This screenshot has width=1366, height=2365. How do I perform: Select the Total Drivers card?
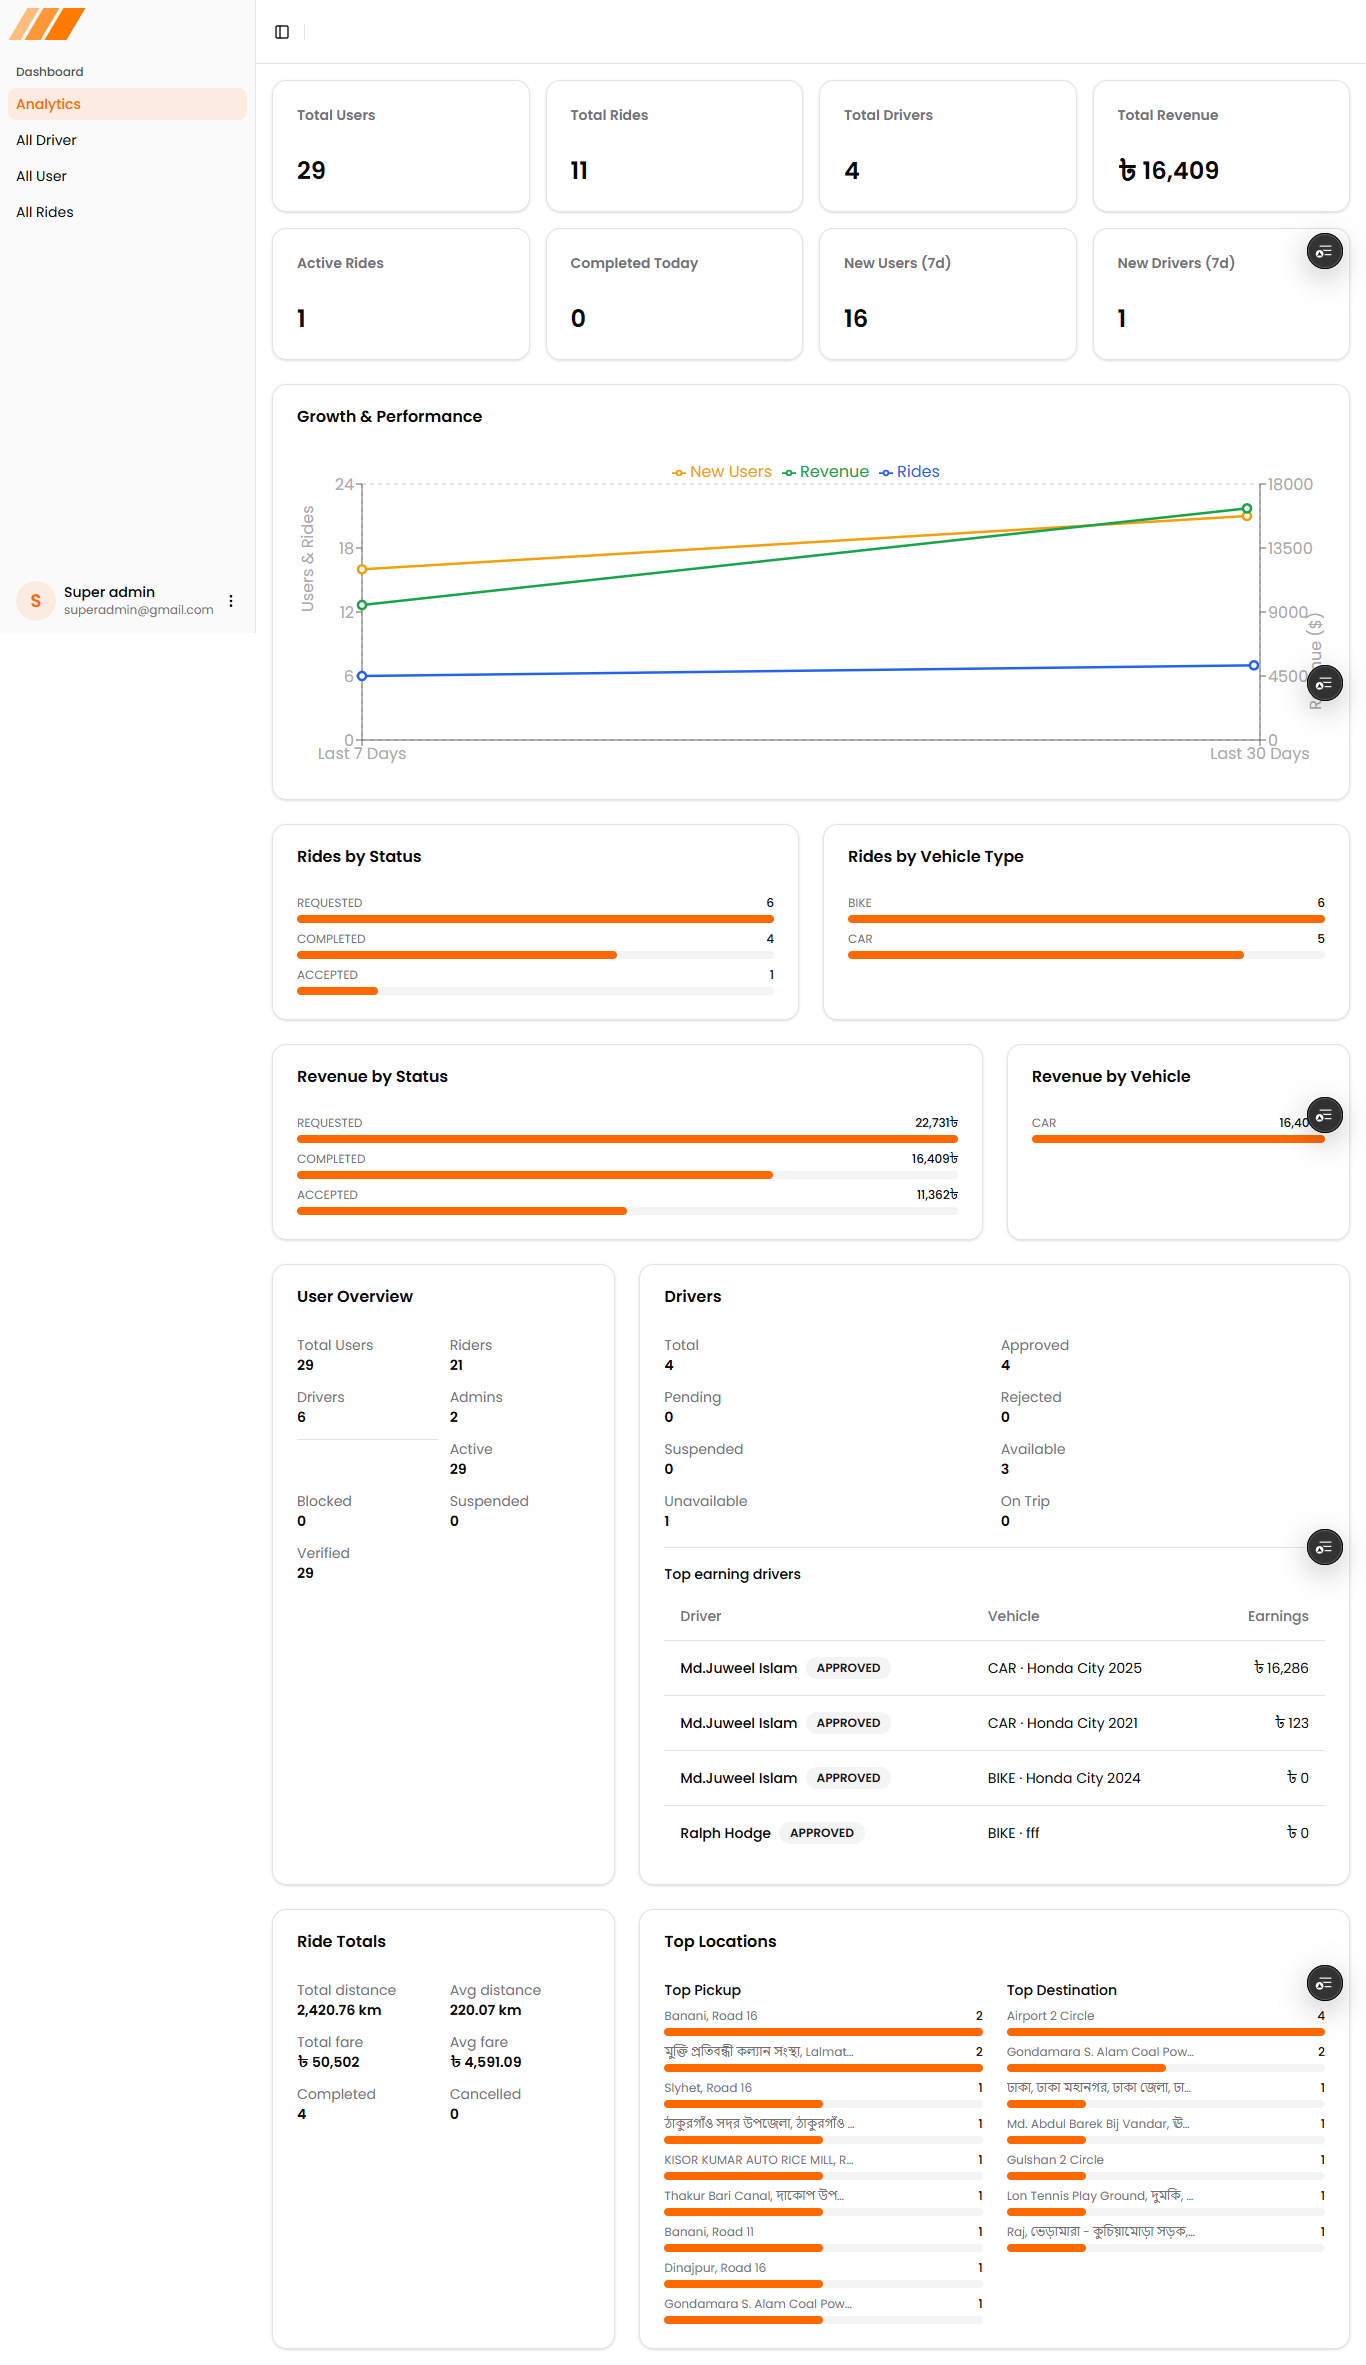tap(948, 146)
